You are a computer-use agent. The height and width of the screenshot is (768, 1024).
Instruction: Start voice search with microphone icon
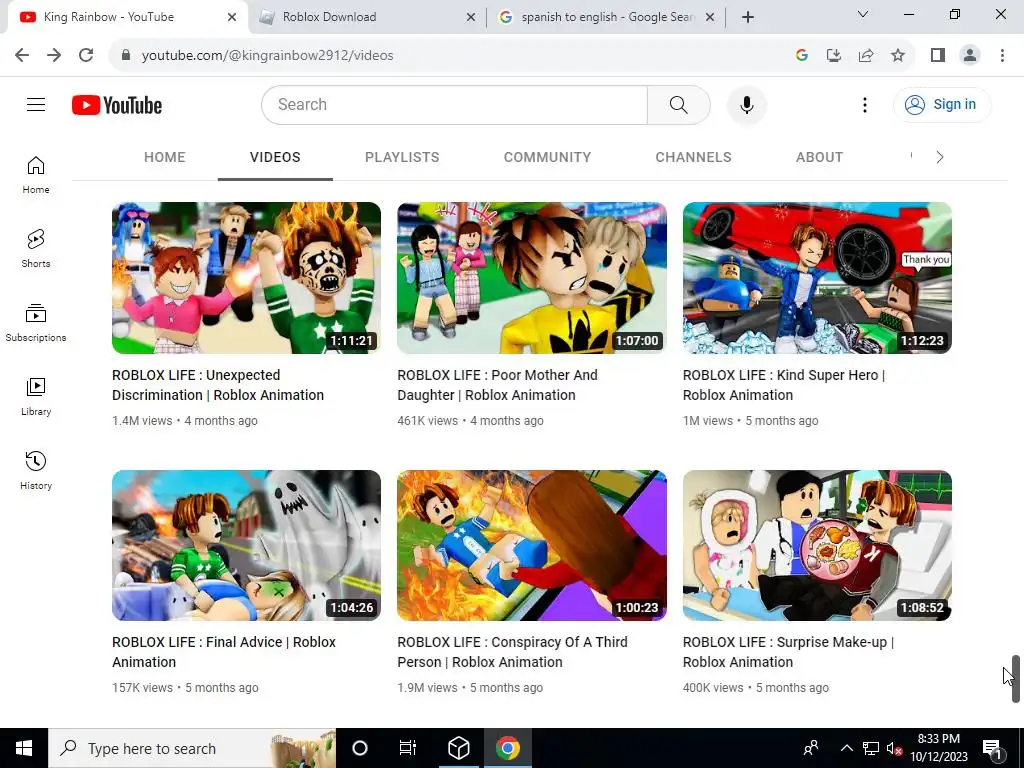point(746,104)
